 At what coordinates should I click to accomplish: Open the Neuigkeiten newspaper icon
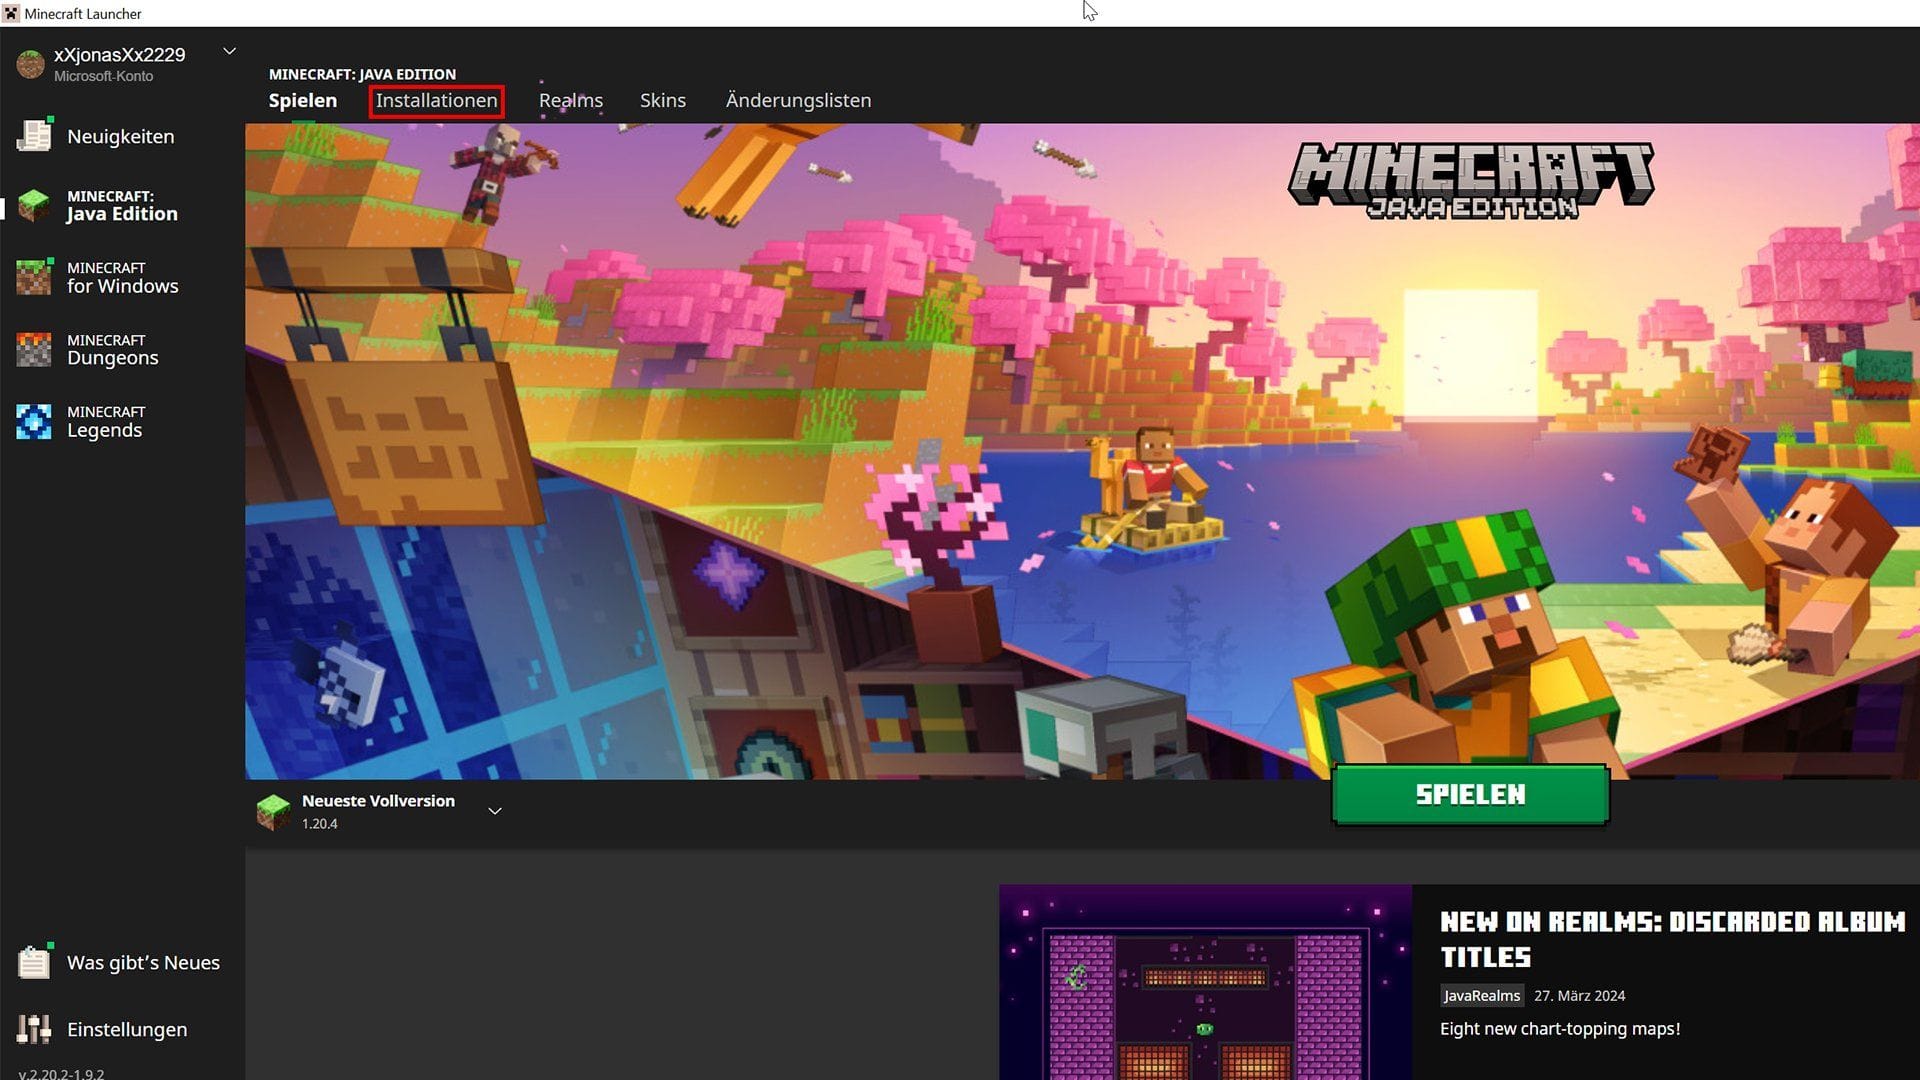click(x=34, y=135)
